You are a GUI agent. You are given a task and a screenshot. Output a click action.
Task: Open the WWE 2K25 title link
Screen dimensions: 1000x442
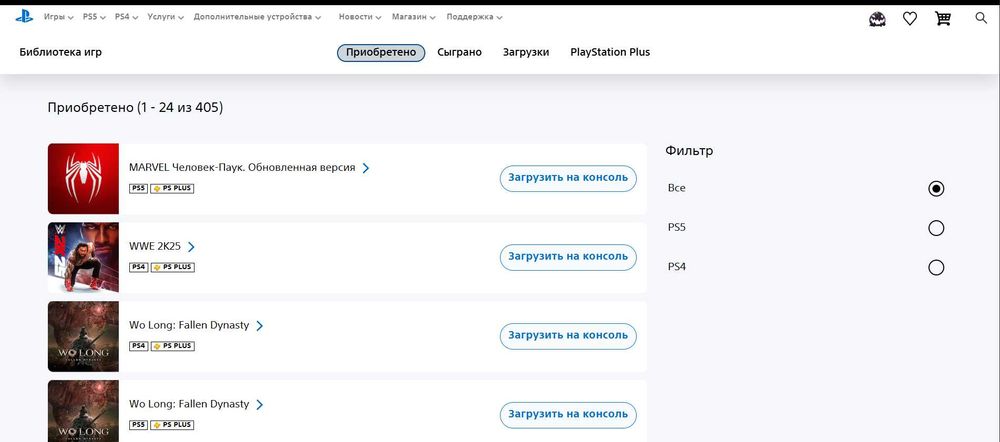click(154, 246)
